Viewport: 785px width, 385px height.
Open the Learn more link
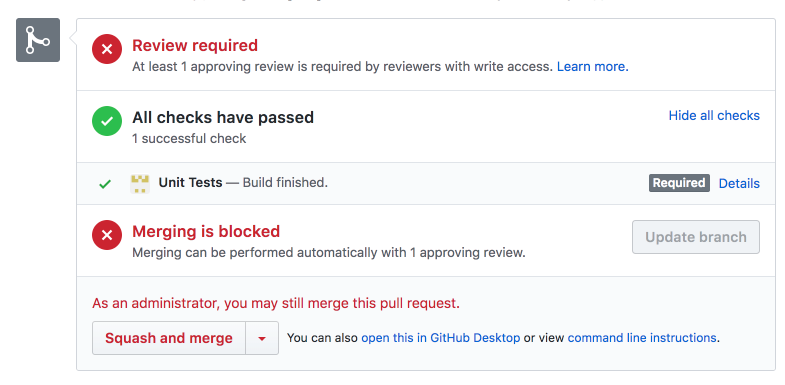click(593, 67)
